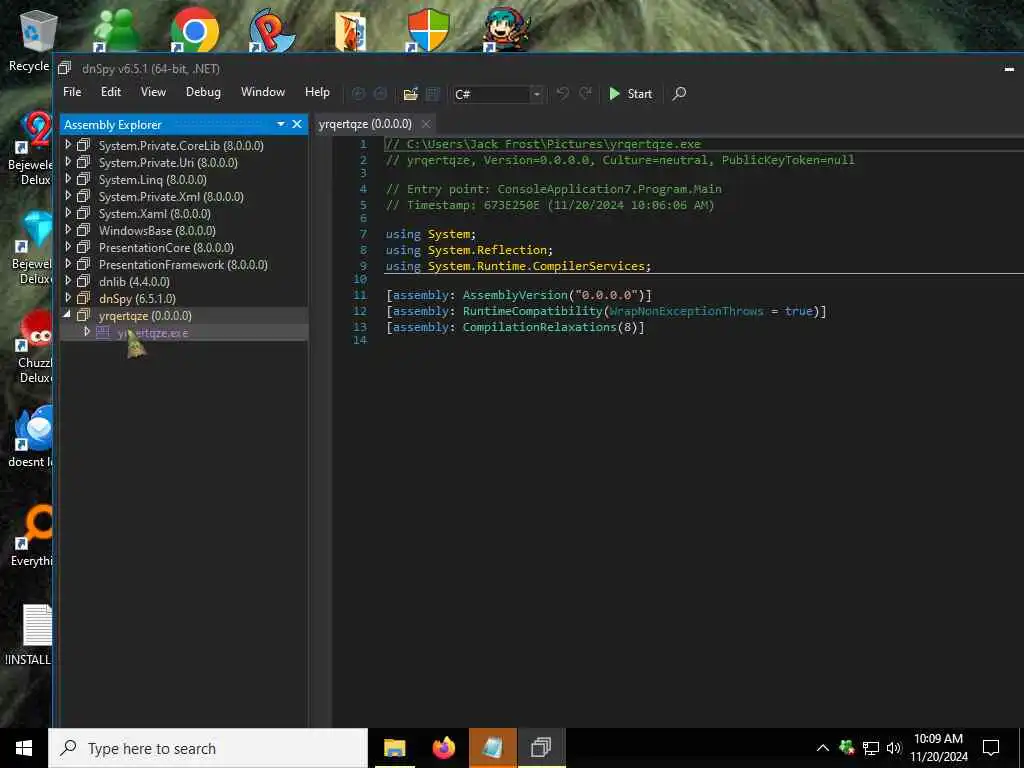Open the Assembly Explorer panel options arrow
The image size is (1024, 768).
281,124
